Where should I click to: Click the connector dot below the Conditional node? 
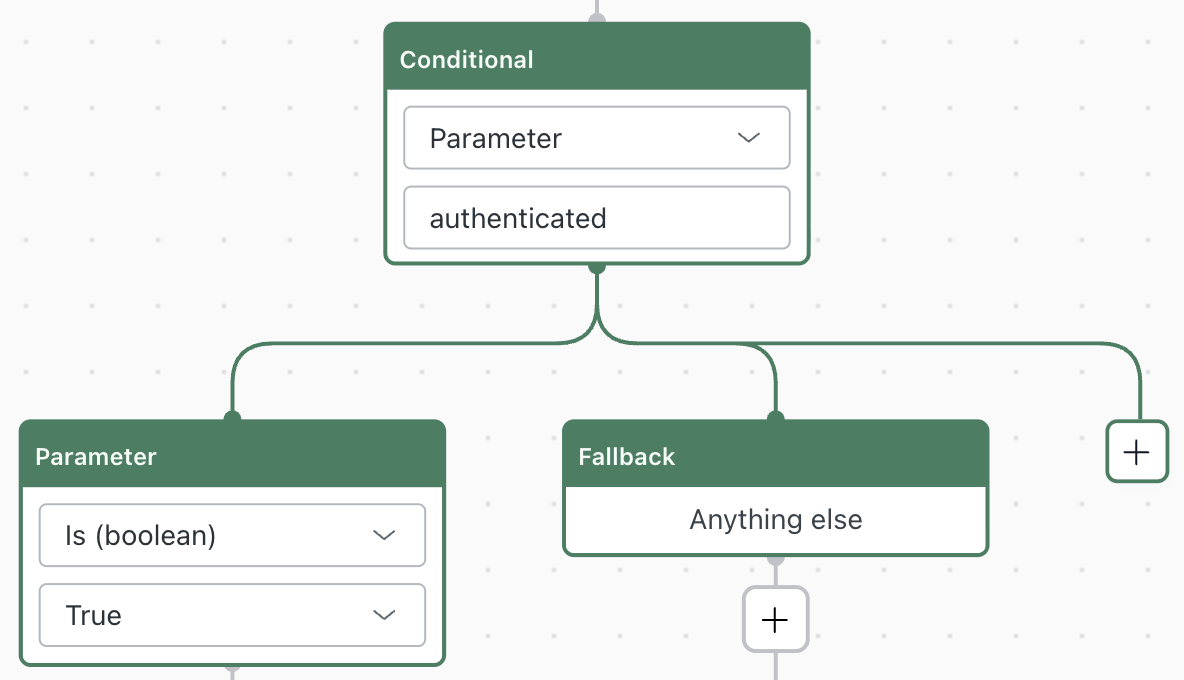coord(597,267)
